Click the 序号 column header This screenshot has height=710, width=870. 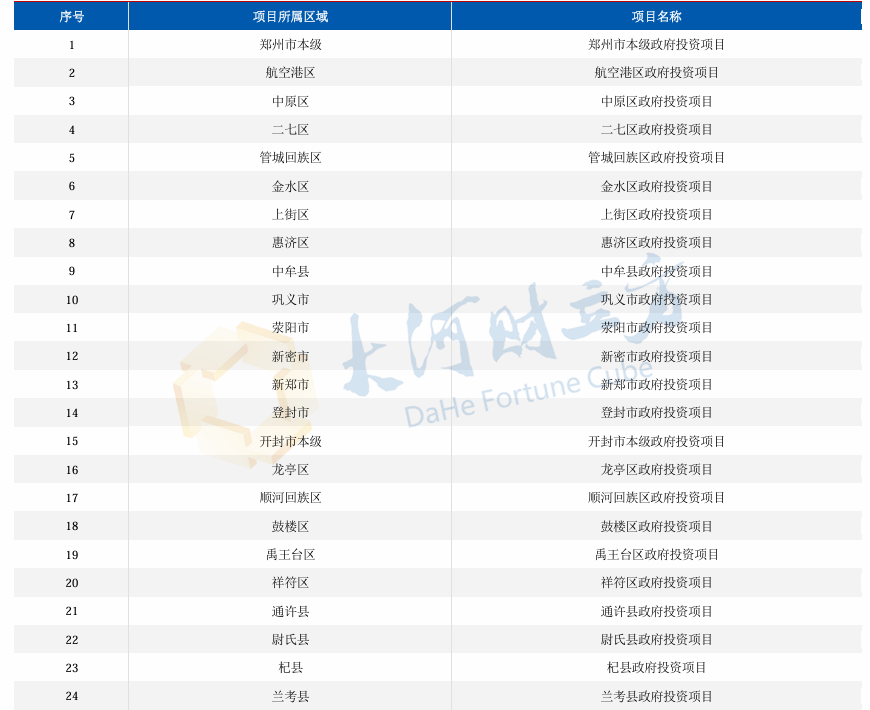coord(71,16)
